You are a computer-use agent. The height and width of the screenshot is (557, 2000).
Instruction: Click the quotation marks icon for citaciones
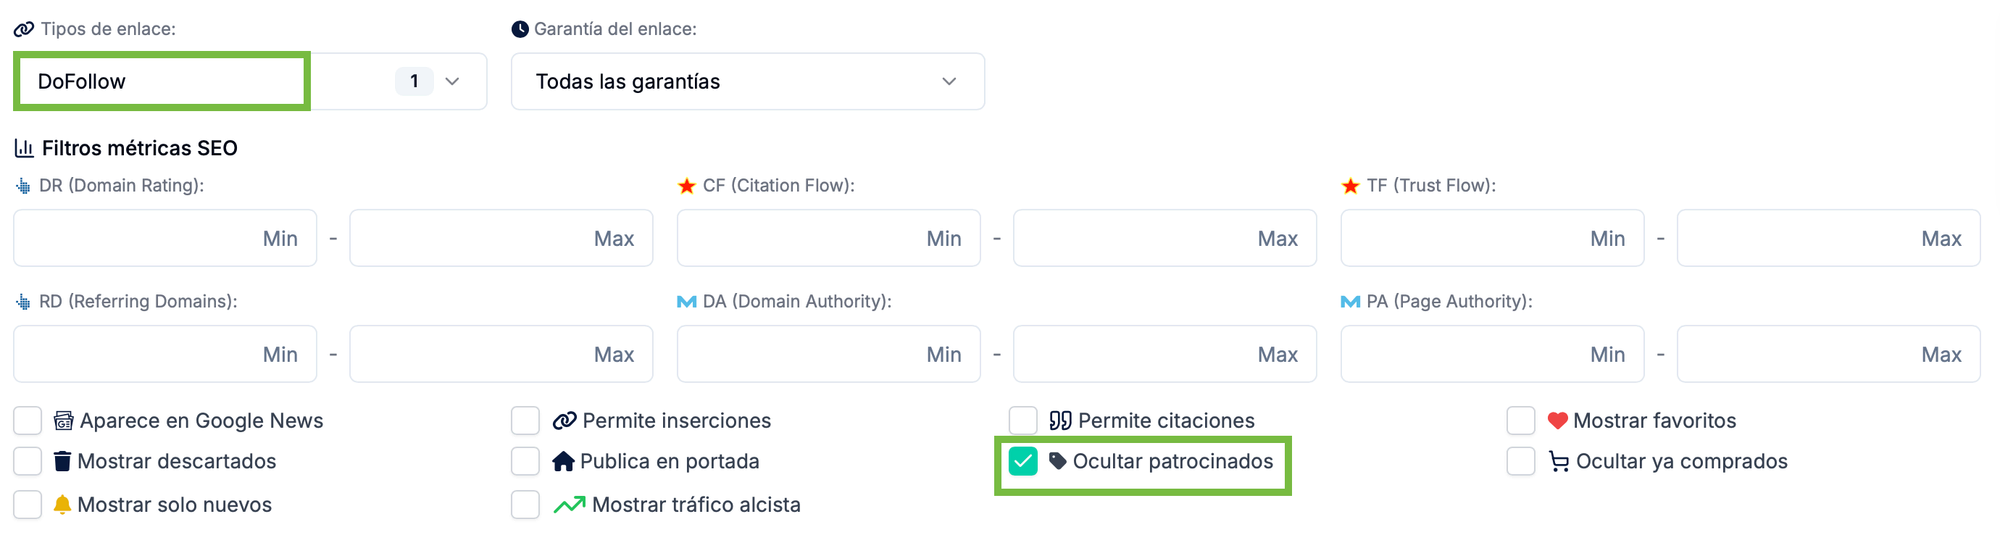1061,421
